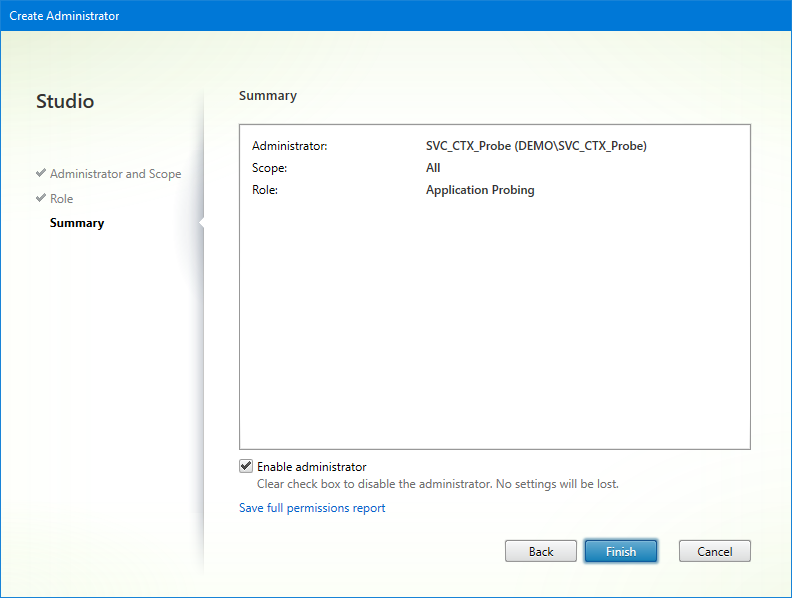Click the Scope value All
The image size is (792, 598).
point(433,168)
